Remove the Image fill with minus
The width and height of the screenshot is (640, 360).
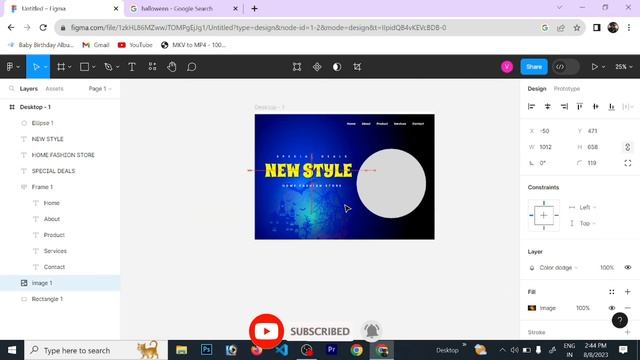(x=628, y=308)
